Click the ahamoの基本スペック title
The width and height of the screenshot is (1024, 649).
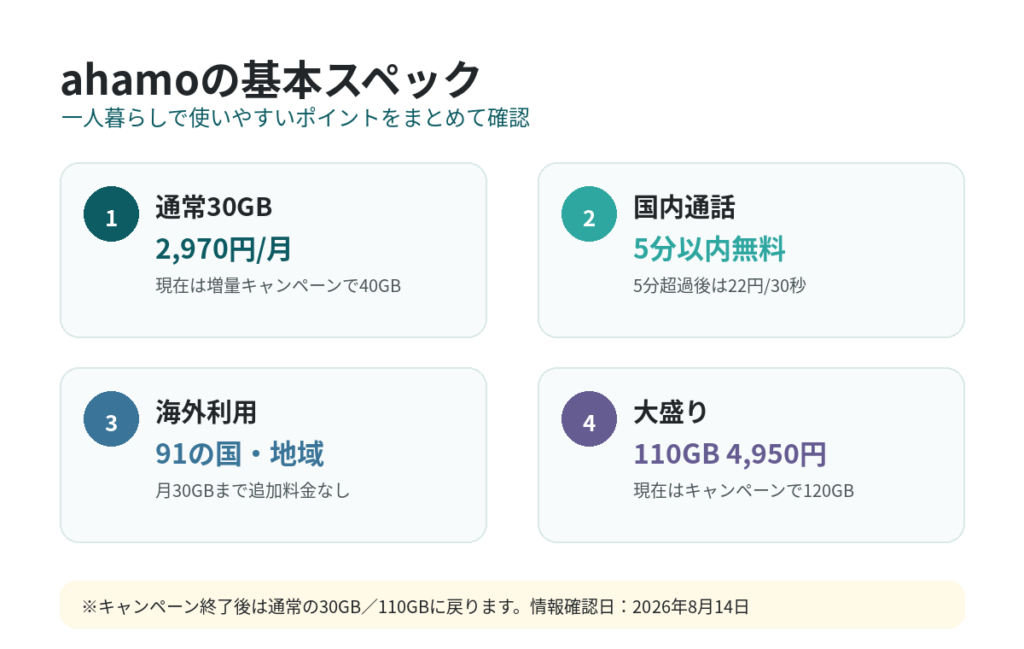point(270,79)
